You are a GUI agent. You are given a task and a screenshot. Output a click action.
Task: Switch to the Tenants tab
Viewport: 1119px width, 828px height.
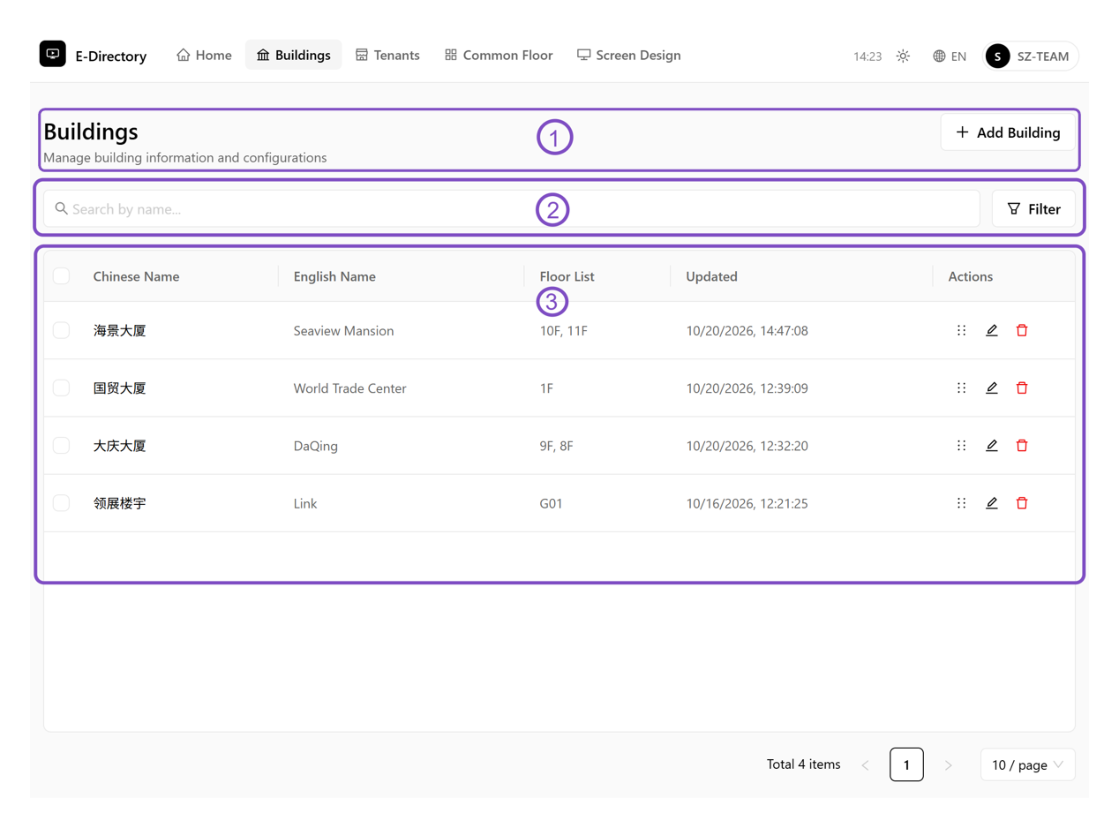388,55
